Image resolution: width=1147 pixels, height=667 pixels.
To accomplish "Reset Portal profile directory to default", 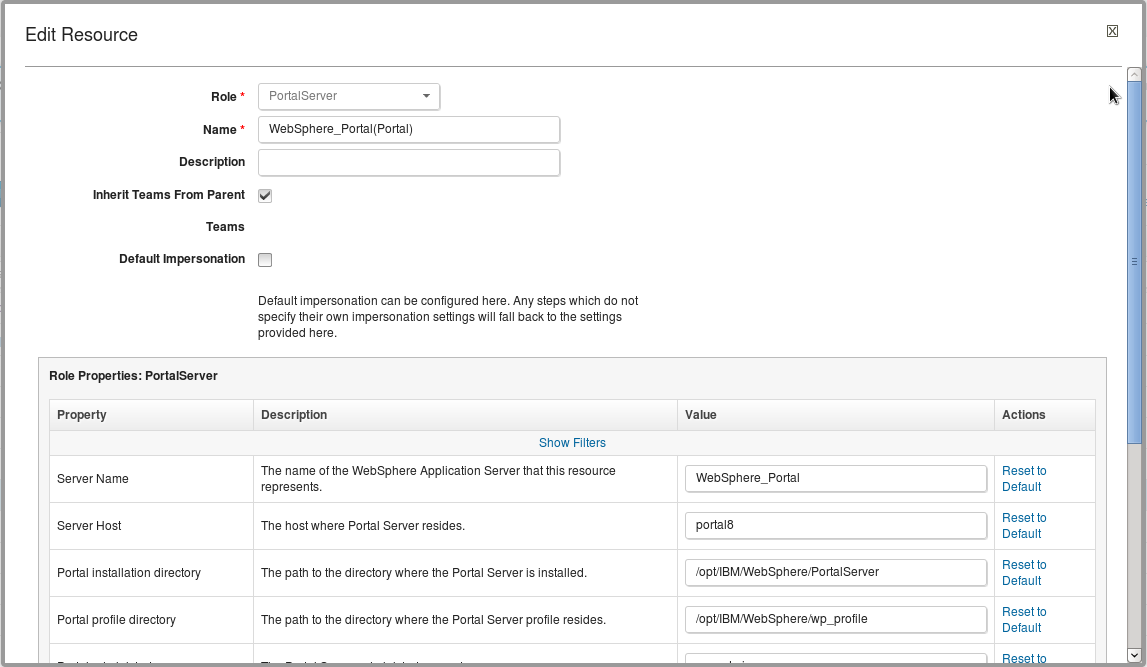I will (1024, 620).
